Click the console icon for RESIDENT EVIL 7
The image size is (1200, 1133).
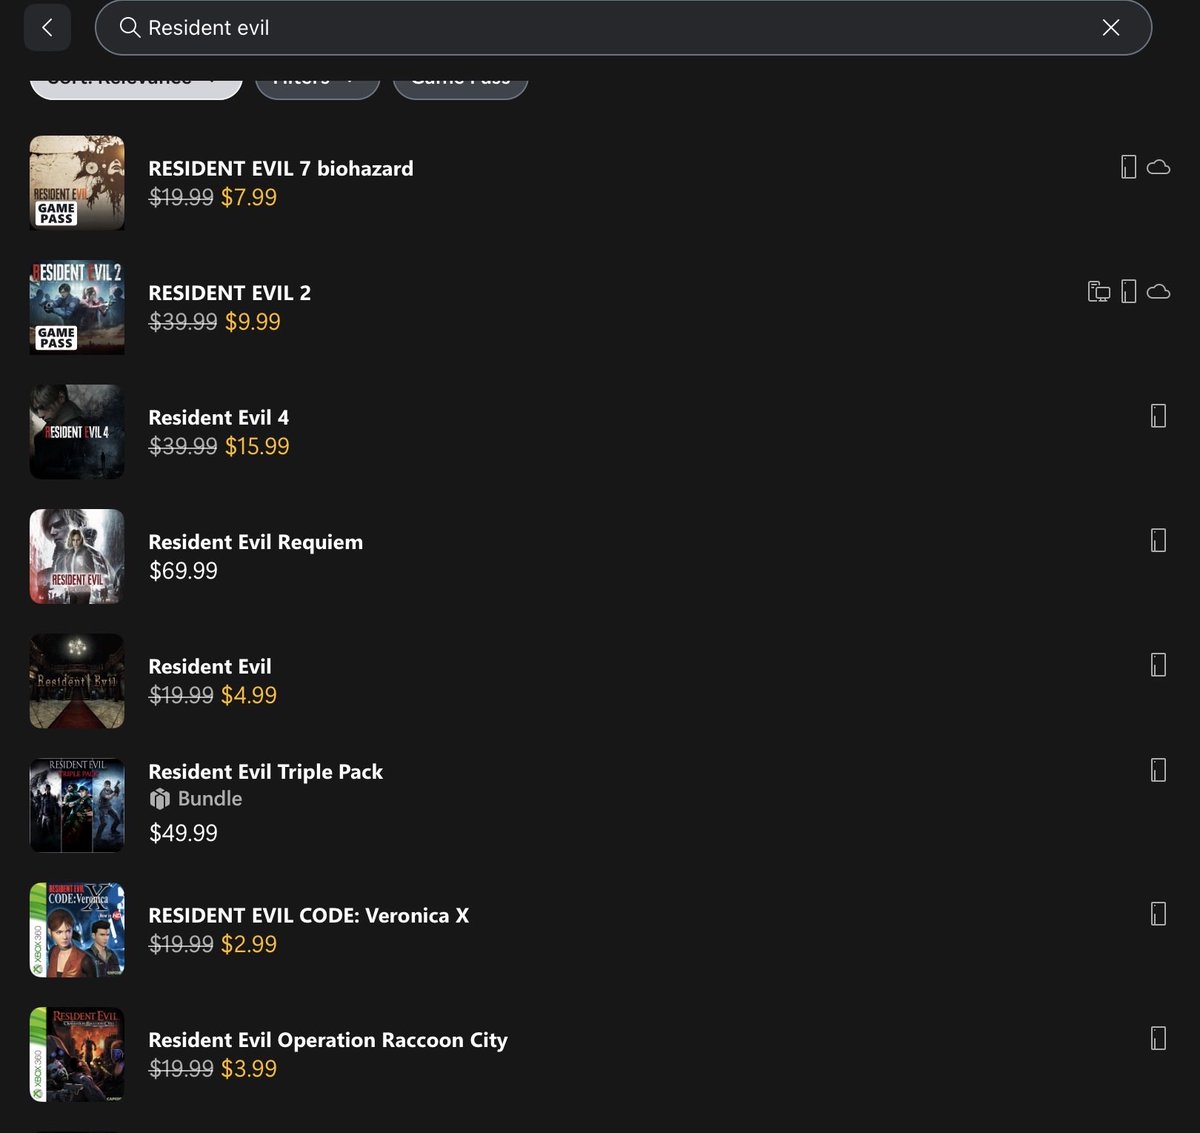1129,167
